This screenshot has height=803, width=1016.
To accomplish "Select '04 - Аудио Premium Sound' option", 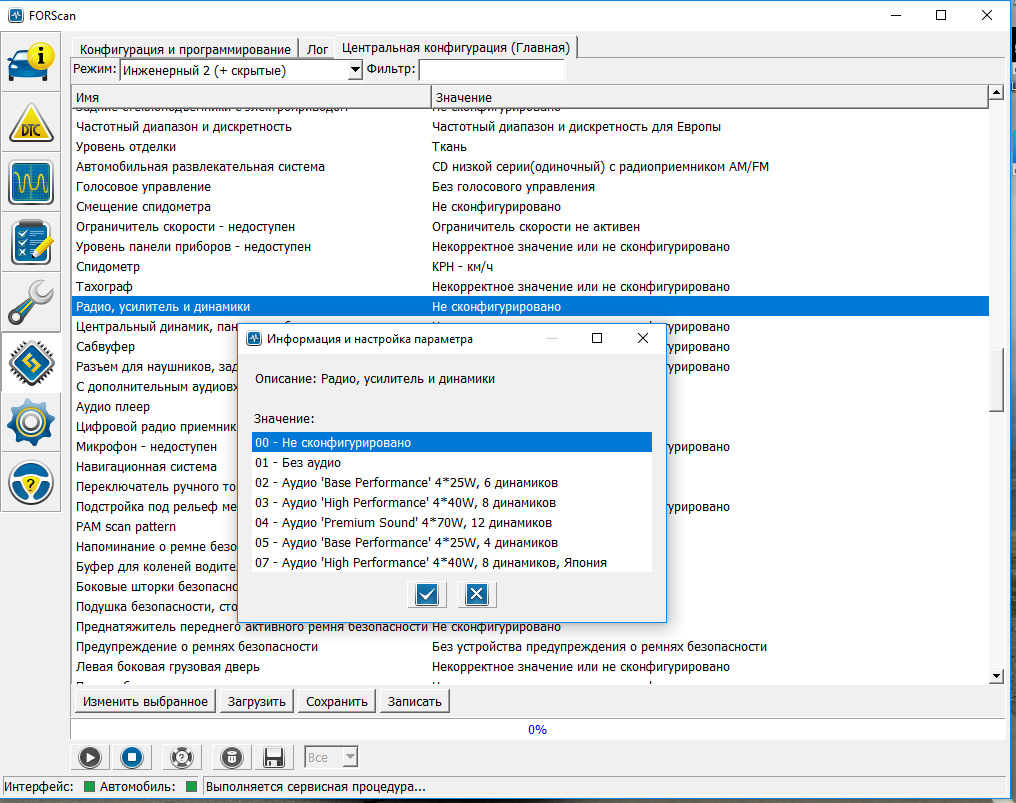I will pos(452,523).
